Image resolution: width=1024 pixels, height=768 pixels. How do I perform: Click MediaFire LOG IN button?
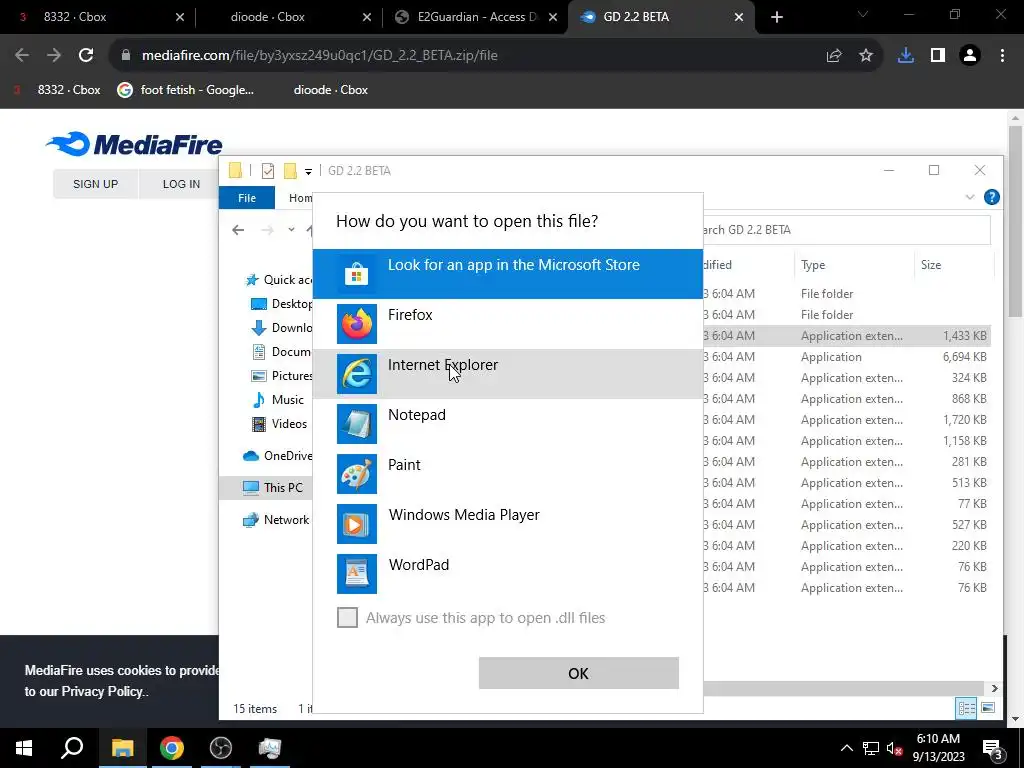(181, 184)
